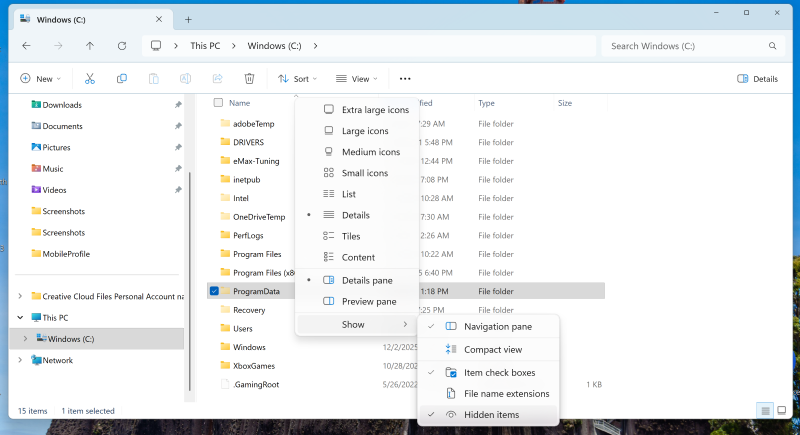Enable File name extensions option
The image size is (800, 435).
(x=488, y=394)
